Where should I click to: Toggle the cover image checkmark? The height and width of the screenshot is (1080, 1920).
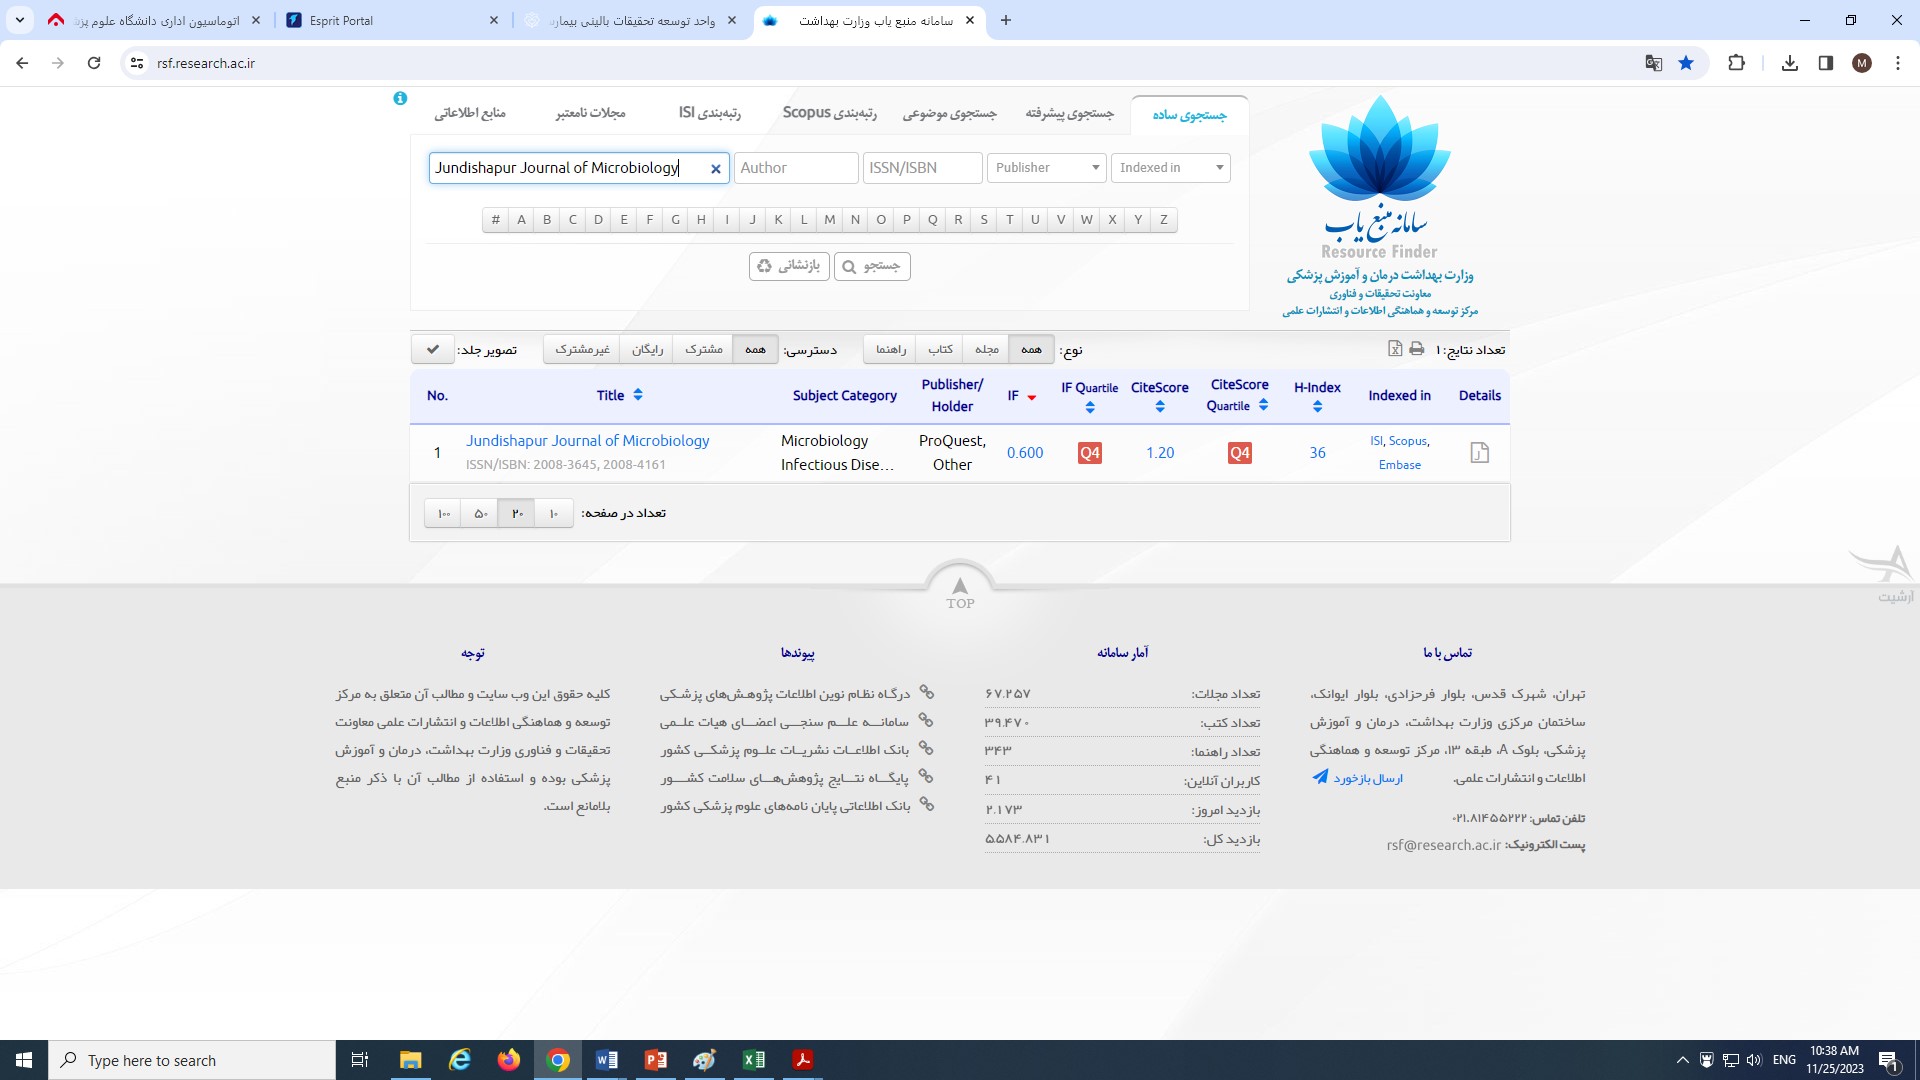432,349
